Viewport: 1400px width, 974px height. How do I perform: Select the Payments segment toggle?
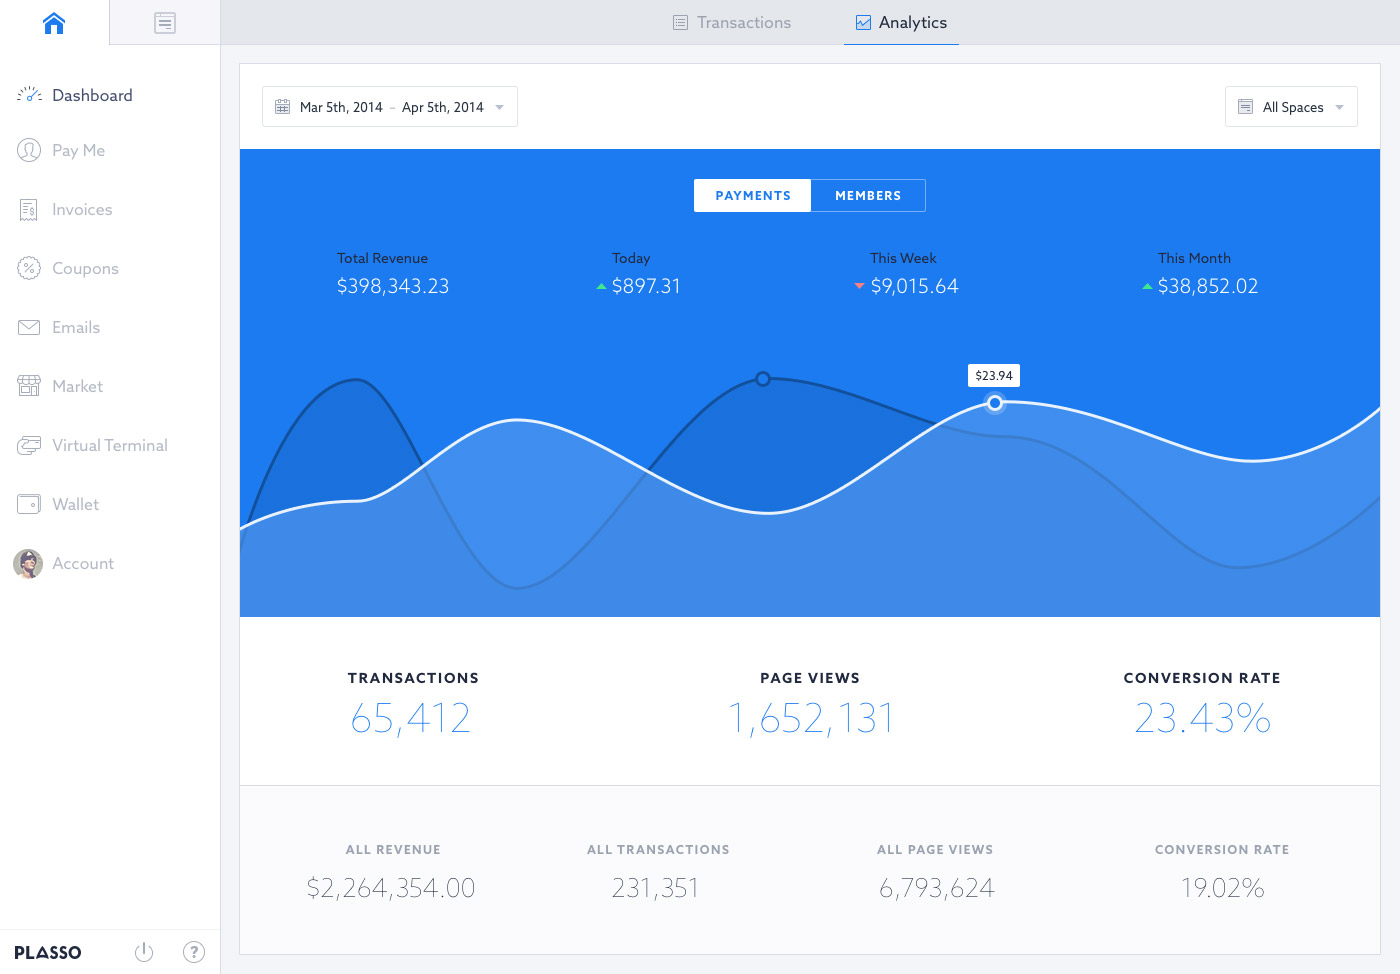[753, 196]
